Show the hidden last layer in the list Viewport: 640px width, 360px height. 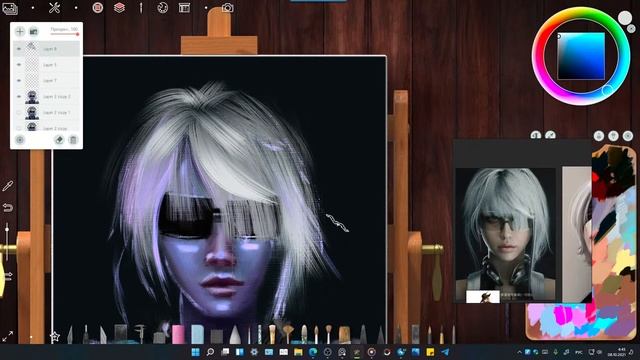tap(18, 128)
